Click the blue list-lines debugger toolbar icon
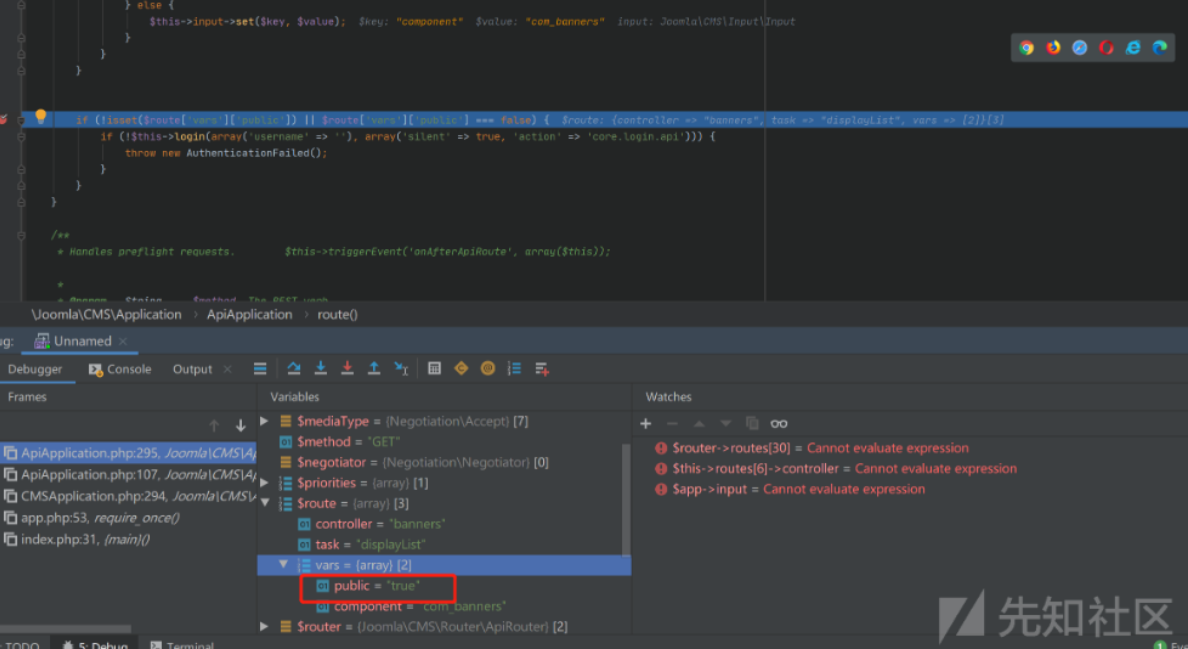Viewport: 1188px width, 649px height. (514, 369)
